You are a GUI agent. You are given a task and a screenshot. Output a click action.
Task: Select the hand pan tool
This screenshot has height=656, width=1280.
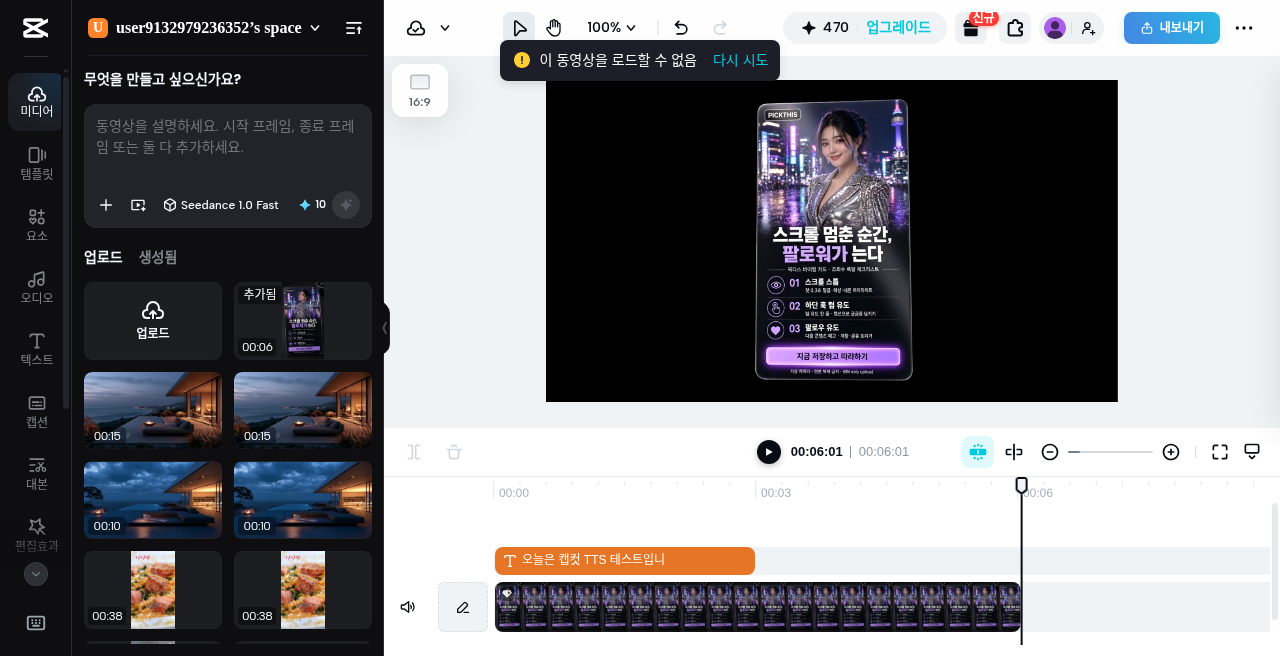click(x=554, y=28)
